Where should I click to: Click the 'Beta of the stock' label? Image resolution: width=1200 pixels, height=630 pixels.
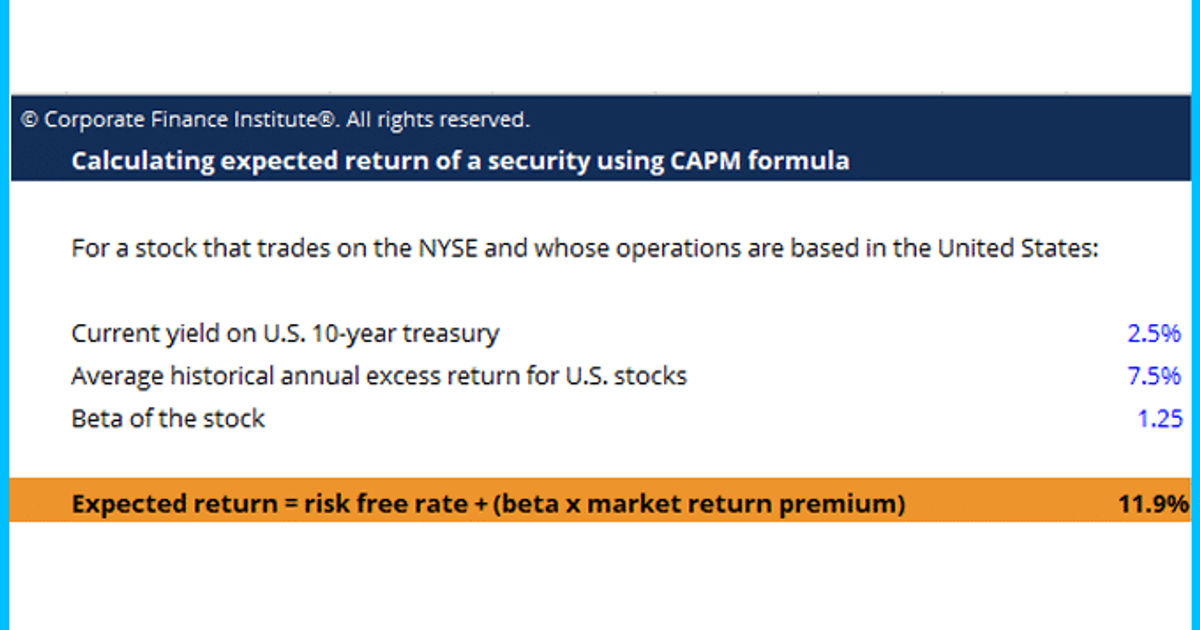tap(168, 418)
